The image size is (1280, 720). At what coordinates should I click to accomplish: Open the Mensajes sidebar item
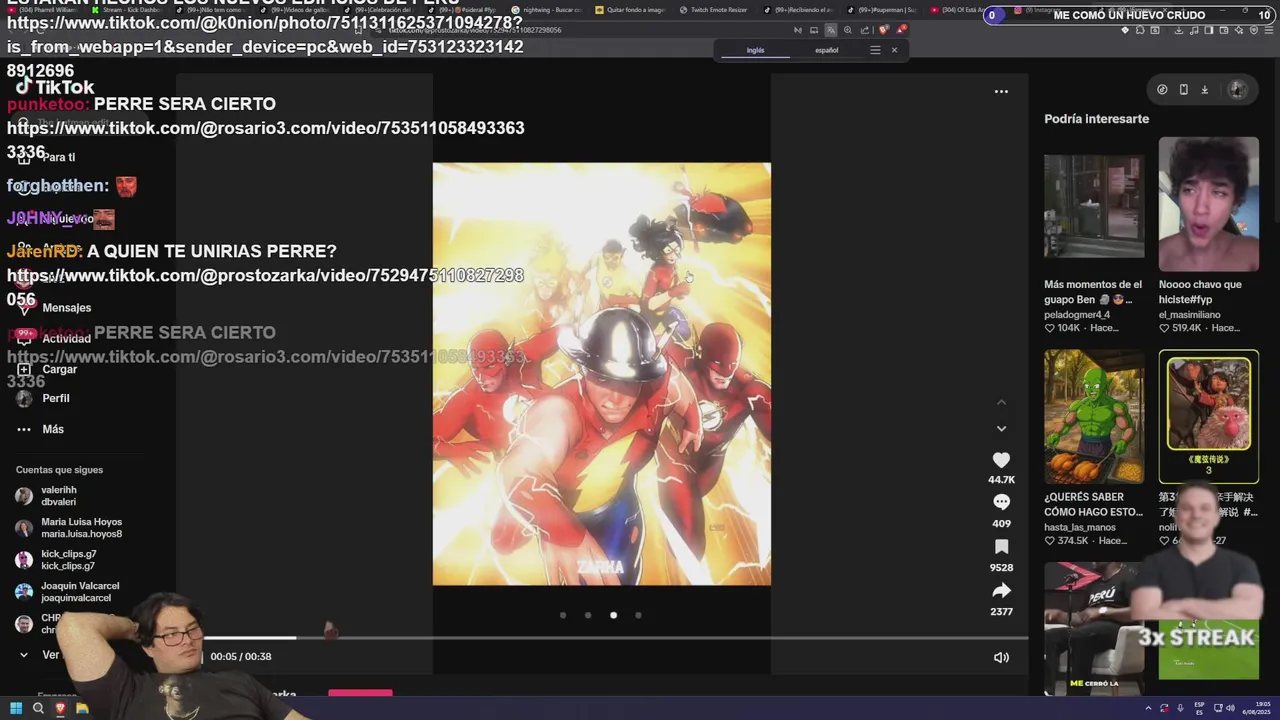coord(54,308)
